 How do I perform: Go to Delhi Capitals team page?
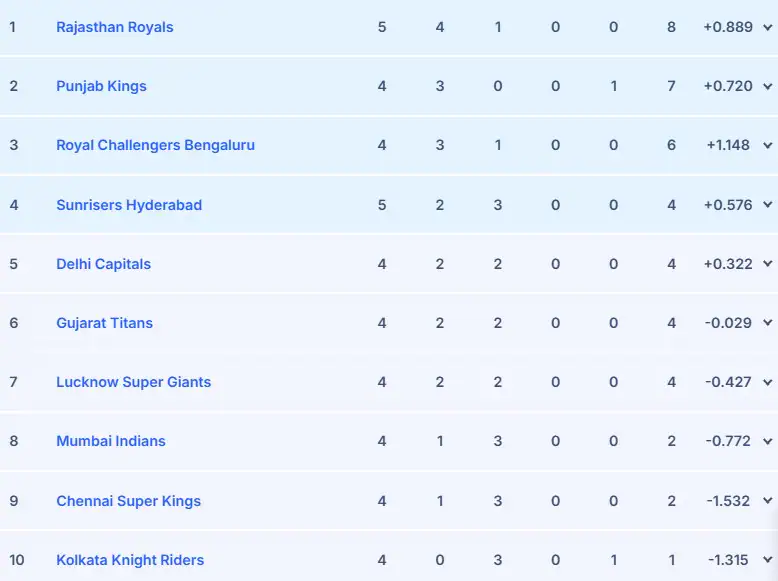(104, 264)
